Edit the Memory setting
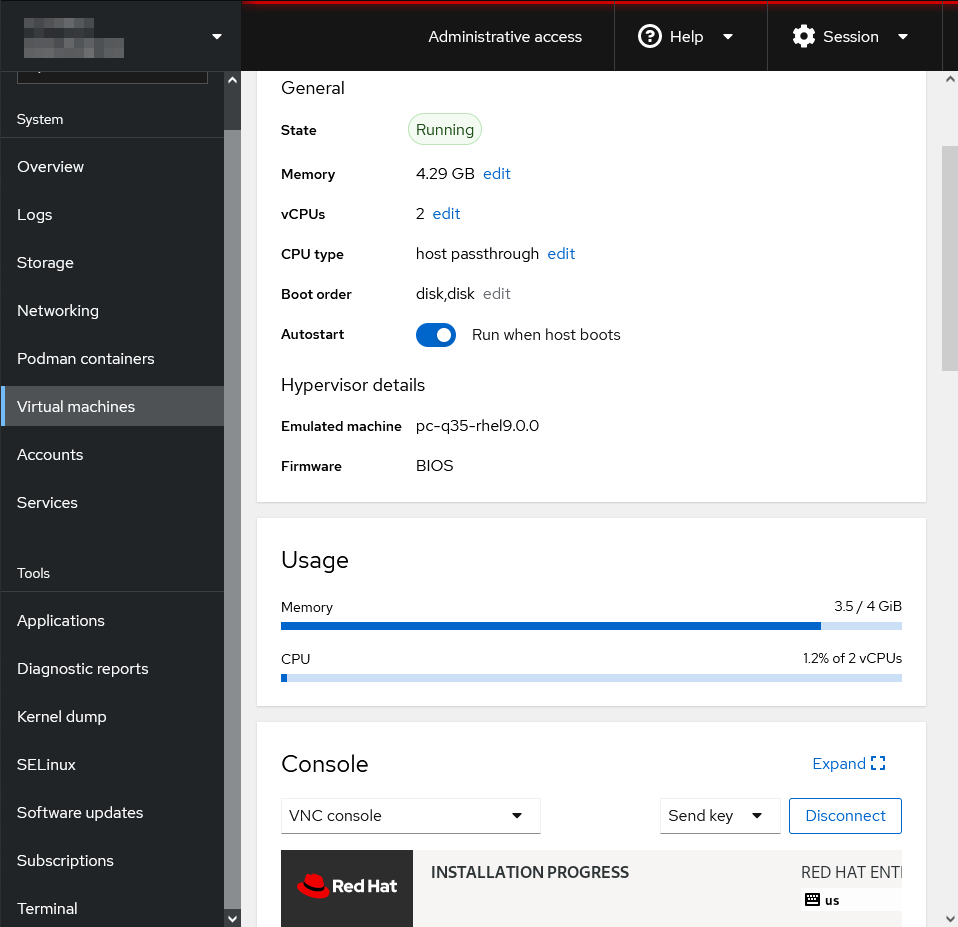The width and height of the screenshot is (958, 927). 497,174
